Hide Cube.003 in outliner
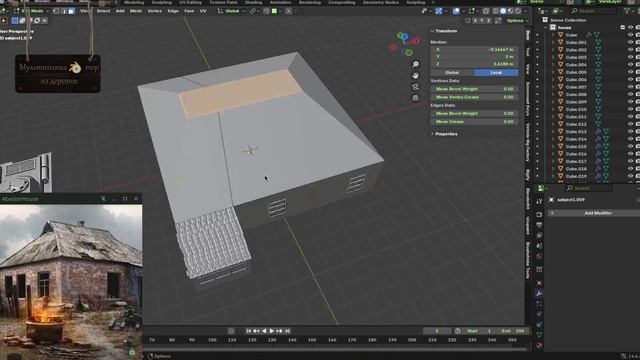 pos(631,57)
